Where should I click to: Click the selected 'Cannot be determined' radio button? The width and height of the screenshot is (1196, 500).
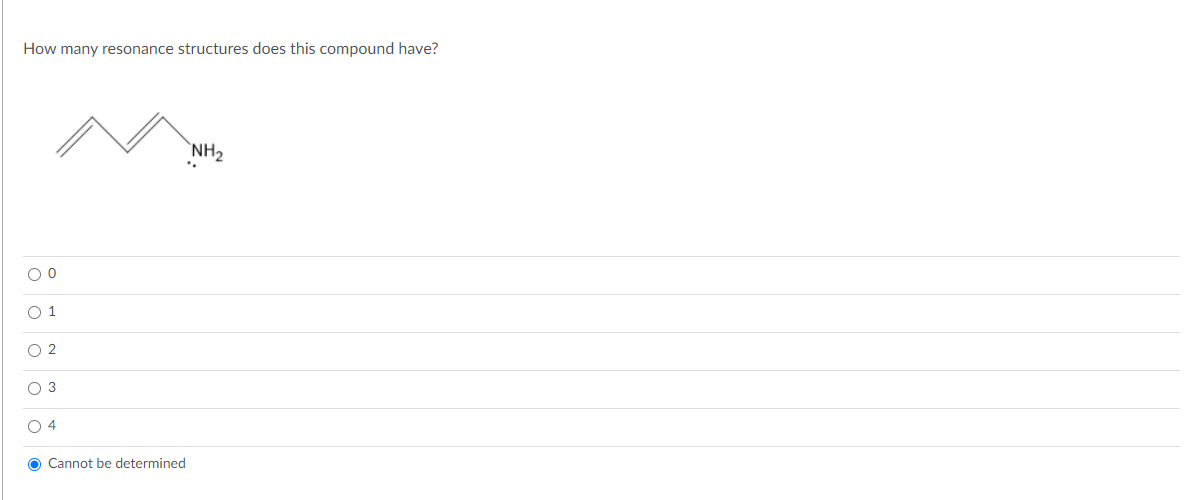[34, 464]
